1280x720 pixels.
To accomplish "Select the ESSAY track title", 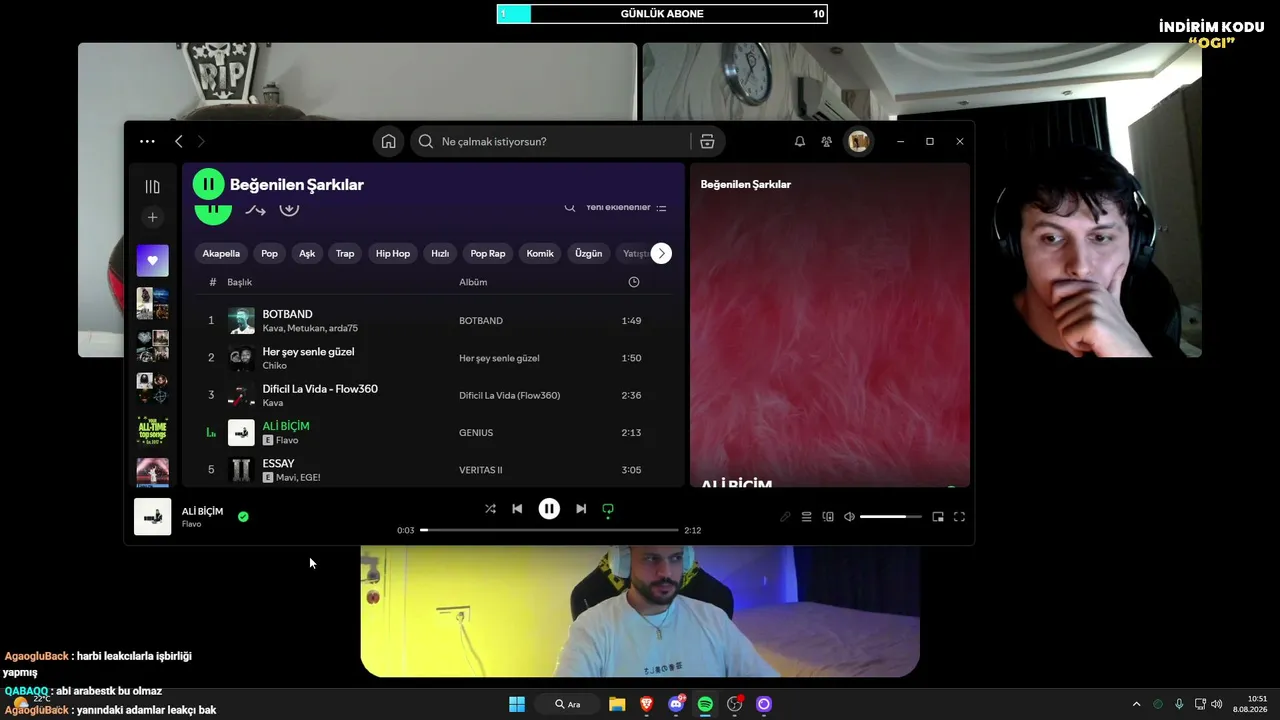I will [278, 463].
